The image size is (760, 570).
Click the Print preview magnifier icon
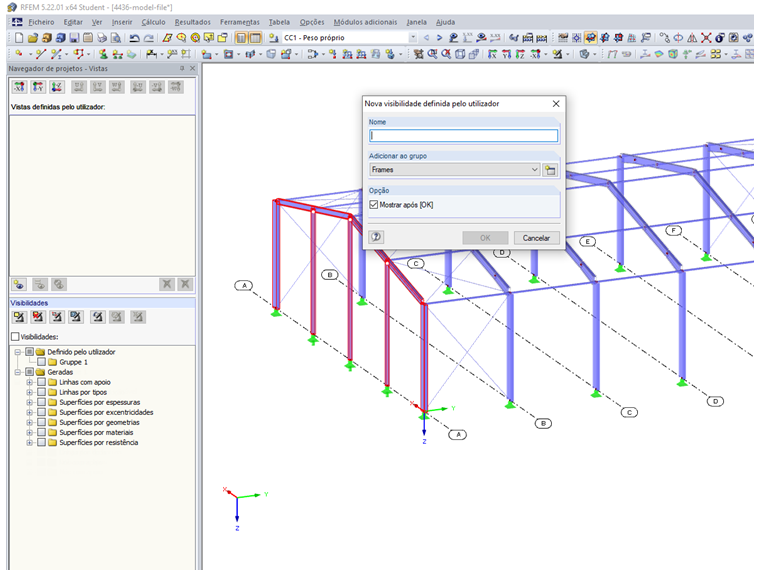(116, 38)
